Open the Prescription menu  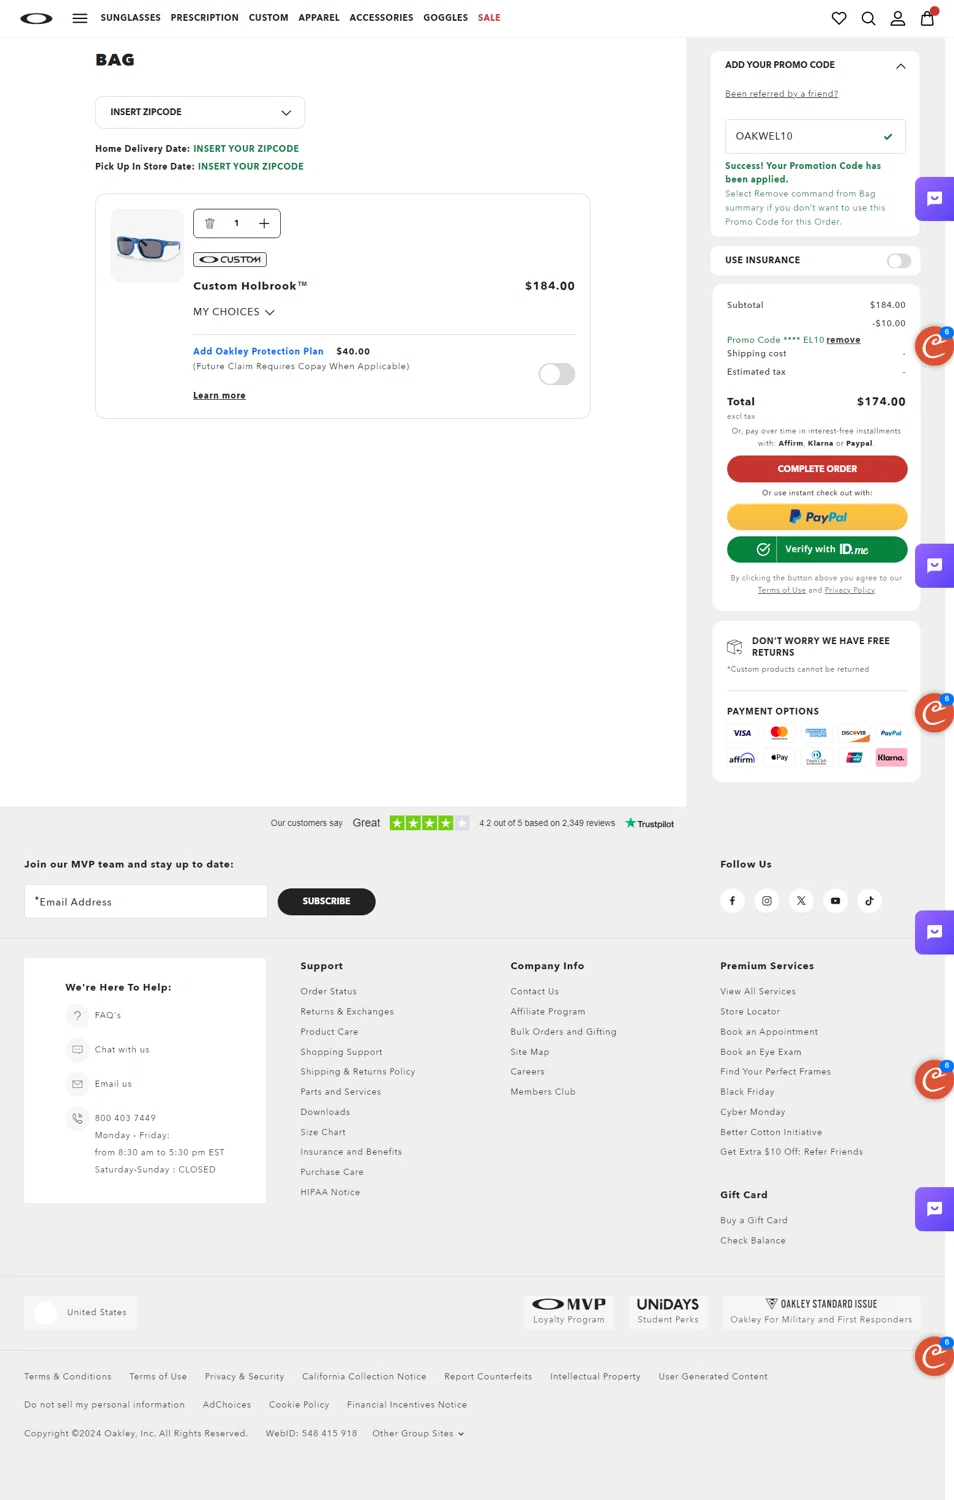pyautogui.click(x=204, y=18)
